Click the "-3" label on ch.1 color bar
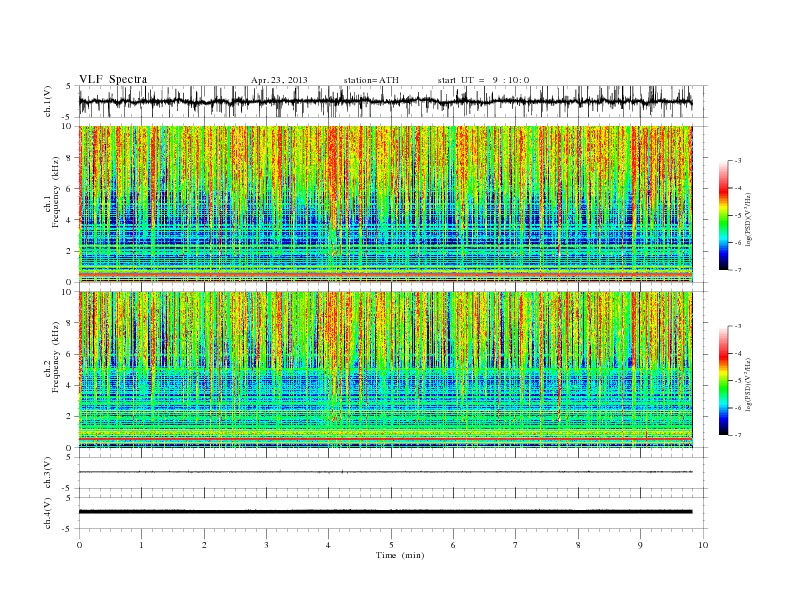 pos(737,161)
